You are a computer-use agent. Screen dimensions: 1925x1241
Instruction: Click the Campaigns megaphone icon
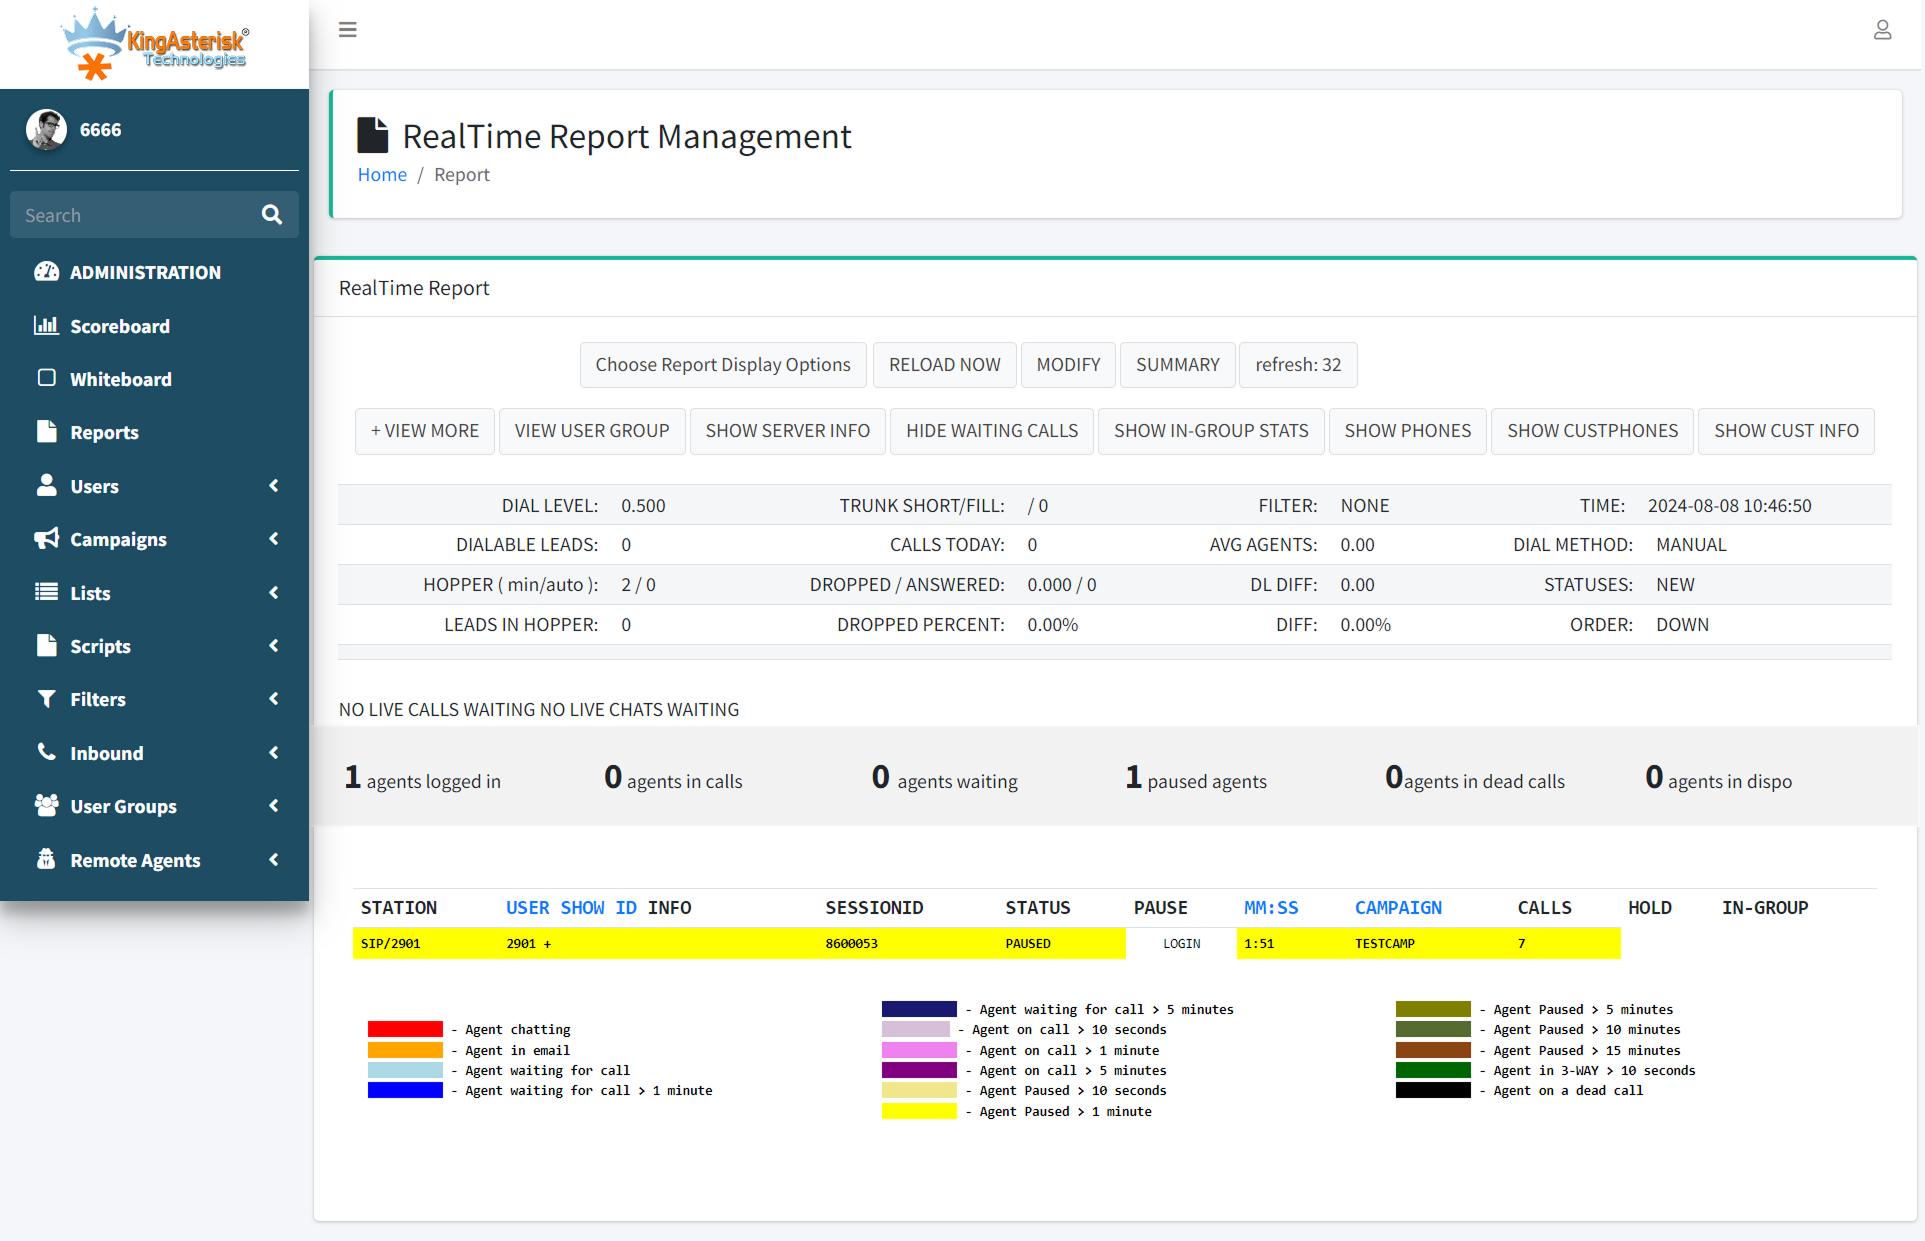(x=46, y=538)
